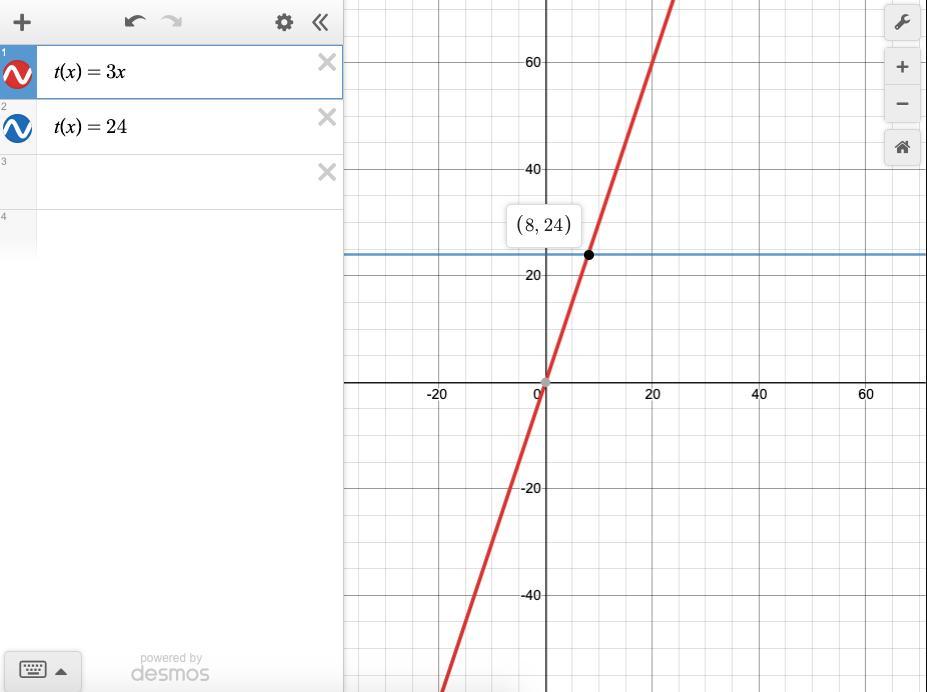This screenshot has height=692, width=927.
Task: Expand keyboard panel arrow
Action: coord(61,671)
